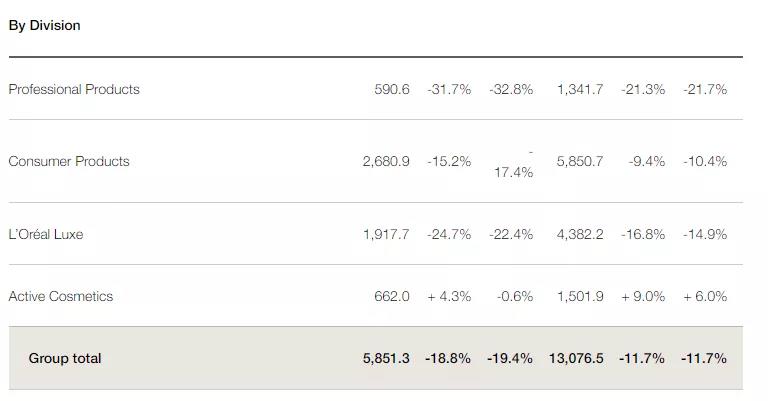Viewport: 768px width, 401px height.
Task: Click the Group total 5,851.3 figure
Action: (x=386, y=358)
